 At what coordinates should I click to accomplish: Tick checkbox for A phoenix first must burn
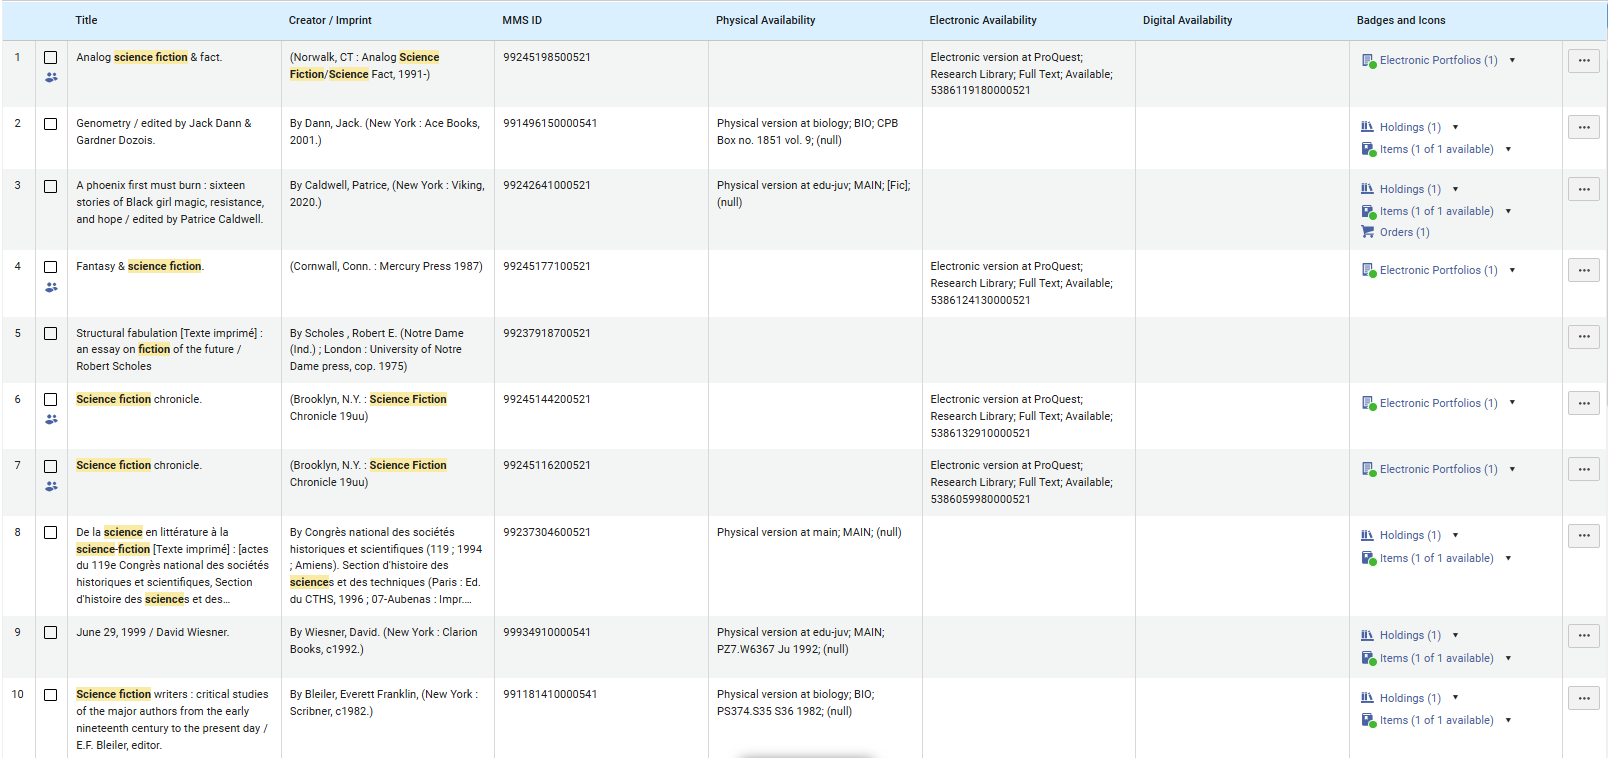pos(51,186)
